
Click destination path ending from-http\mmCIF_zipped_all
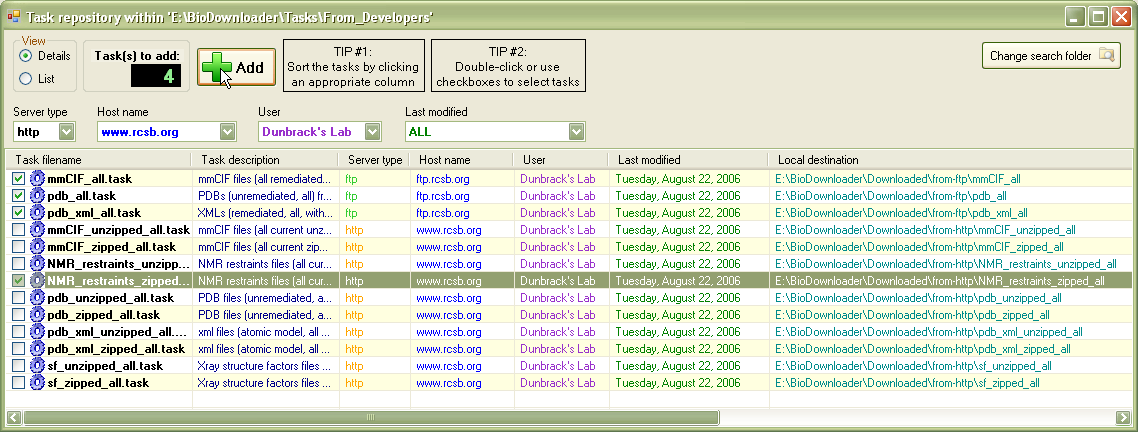[x=920, y=247]
